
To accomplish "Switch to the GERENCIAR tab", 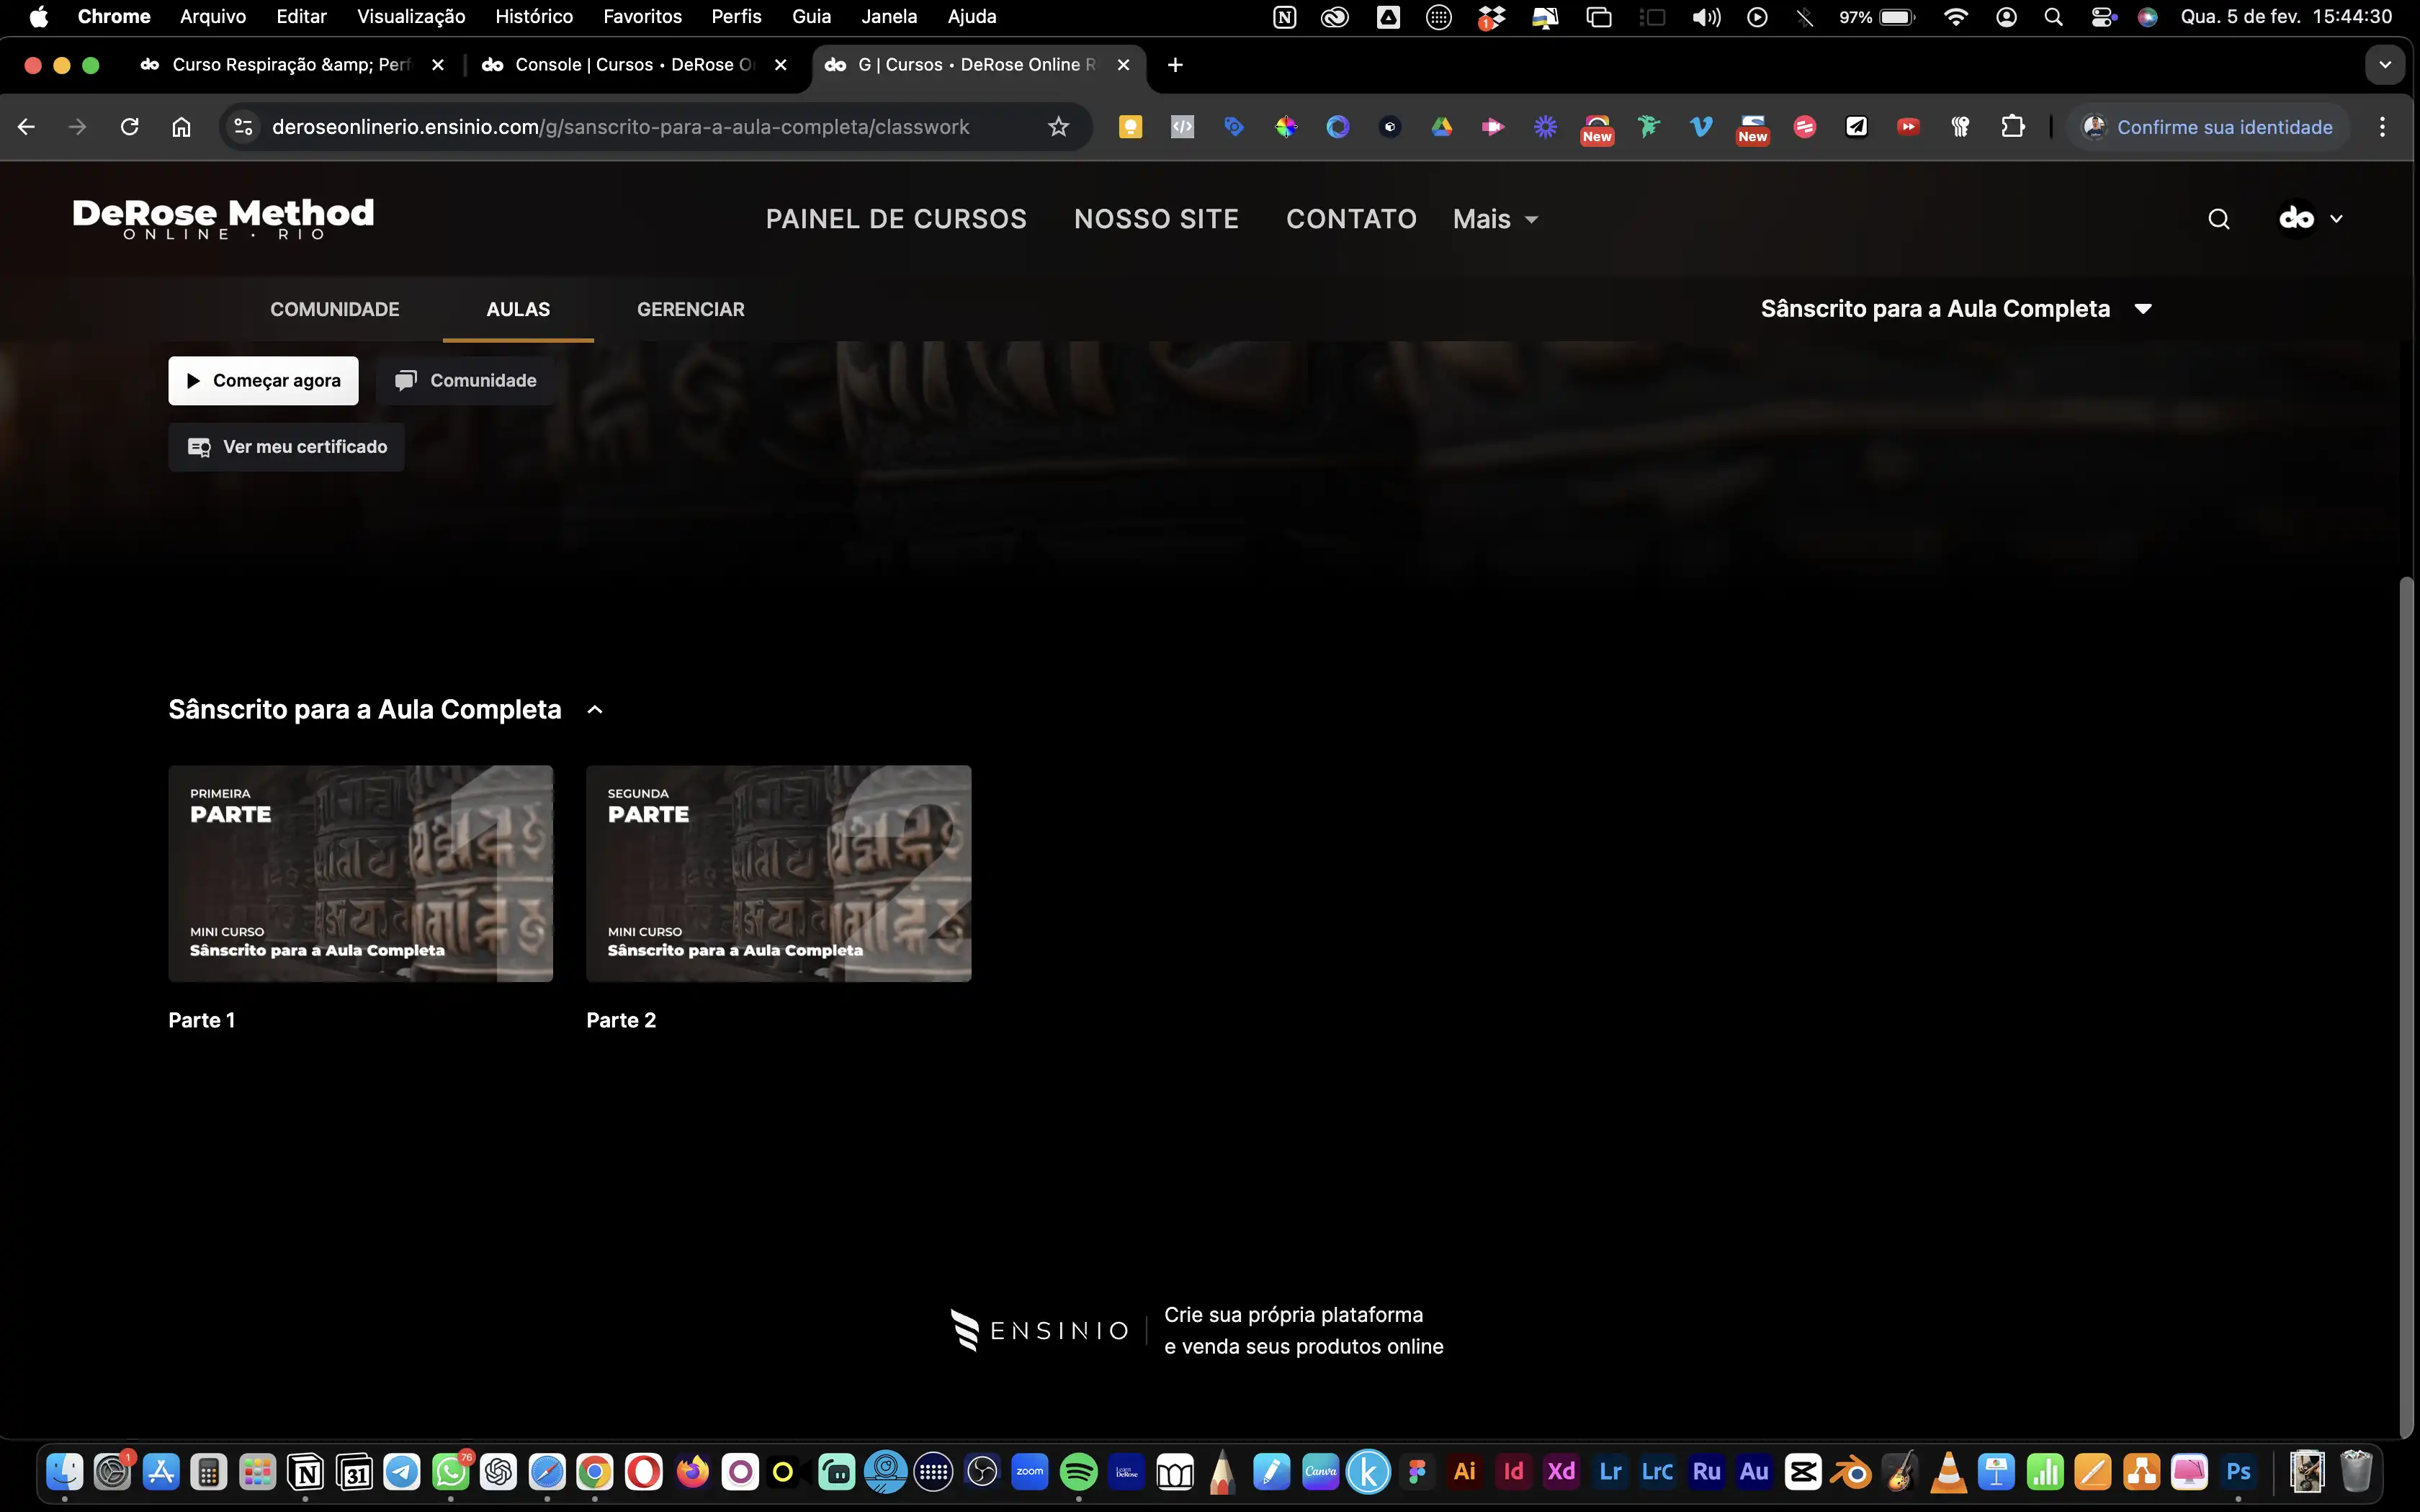I will (x=690, y=309).
